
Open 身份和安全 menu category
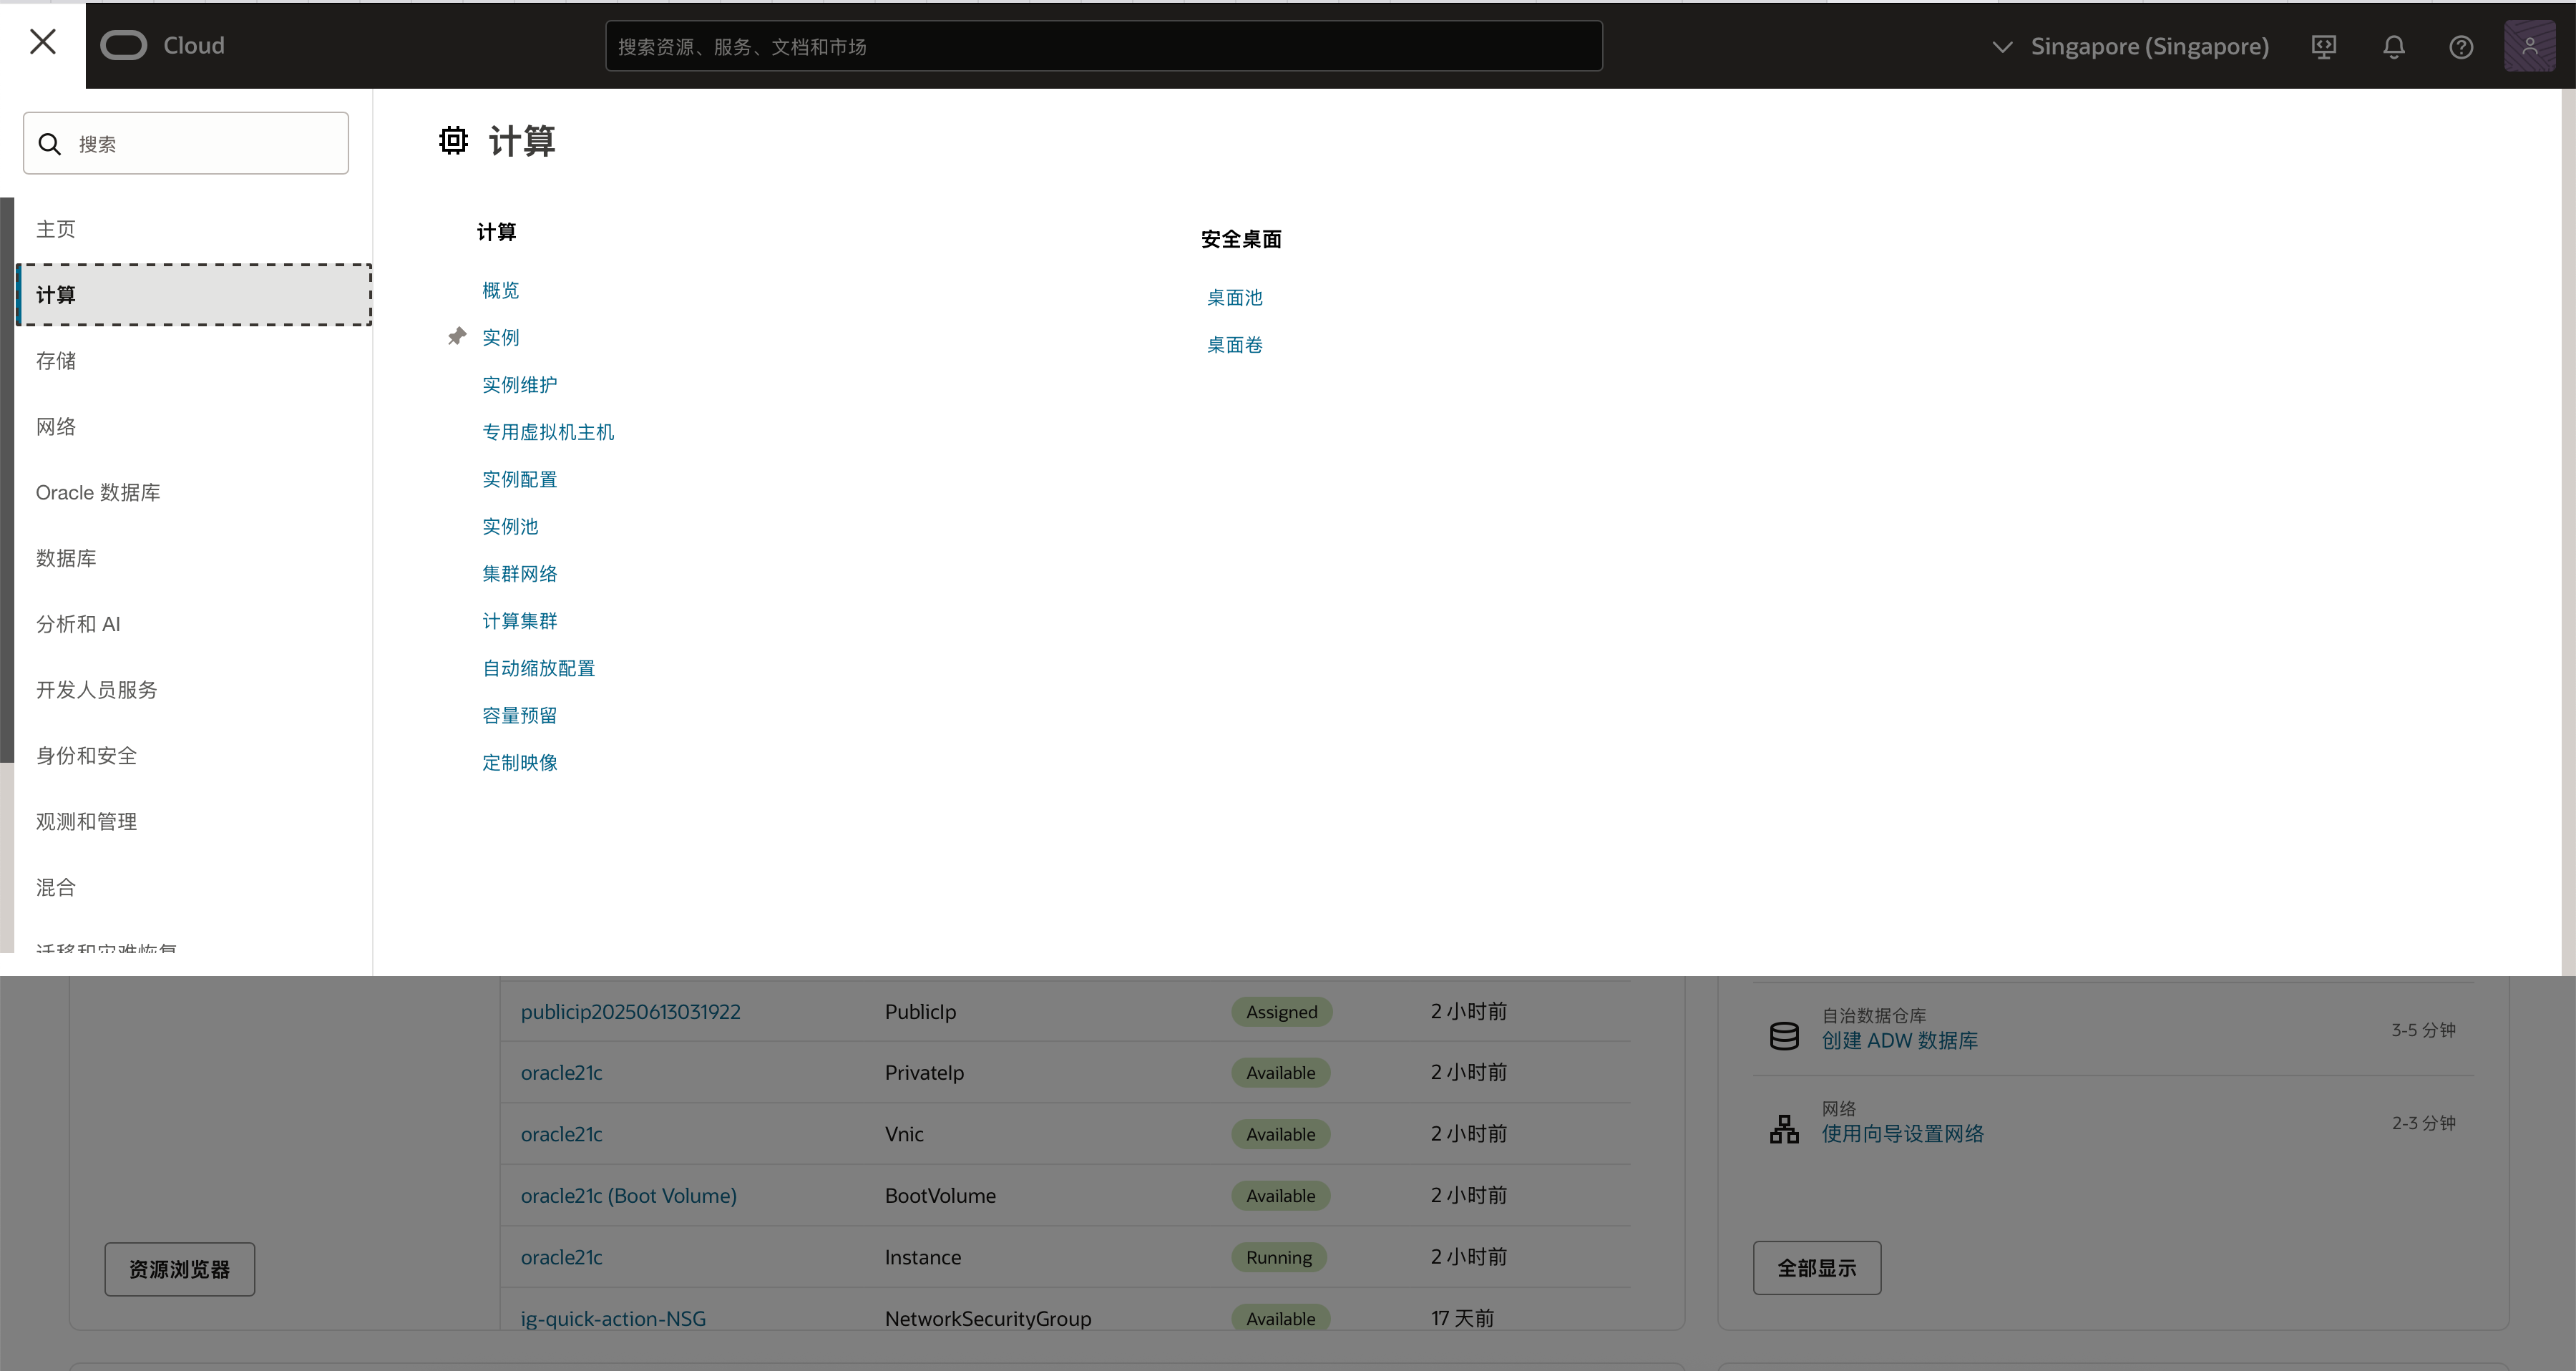point(86,756)
